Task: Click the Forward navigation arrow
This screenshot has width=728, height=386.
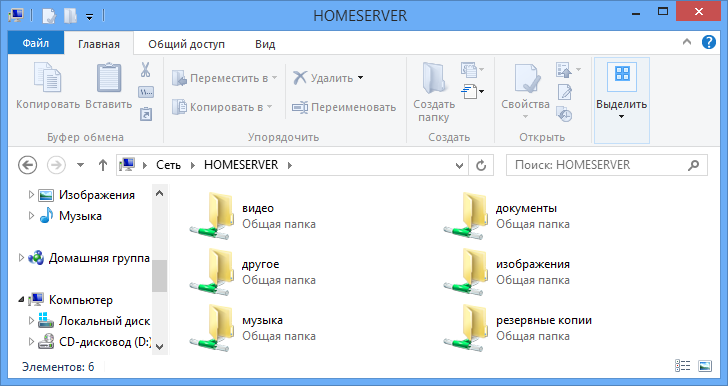Action: [x=56, y=165]
